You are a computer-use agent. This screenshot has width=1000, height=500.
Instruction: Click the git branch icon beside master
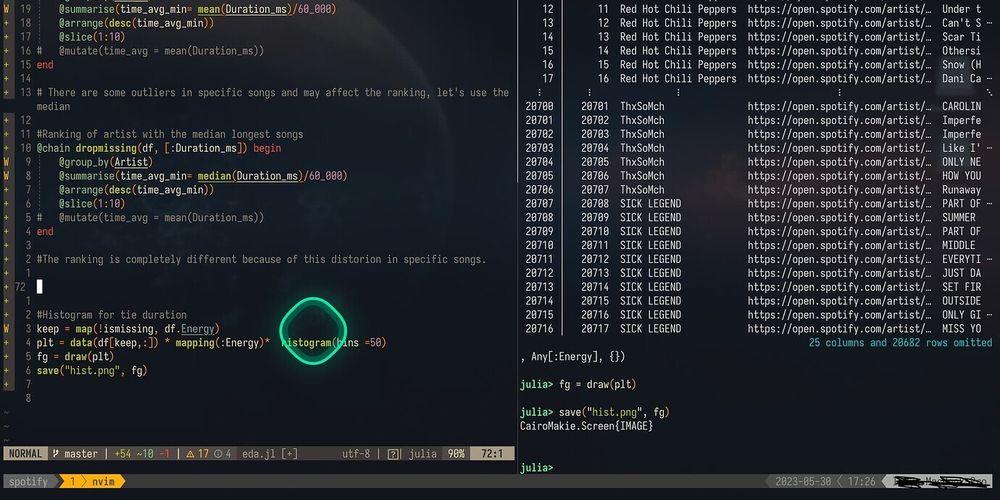[x=57, y=453]
